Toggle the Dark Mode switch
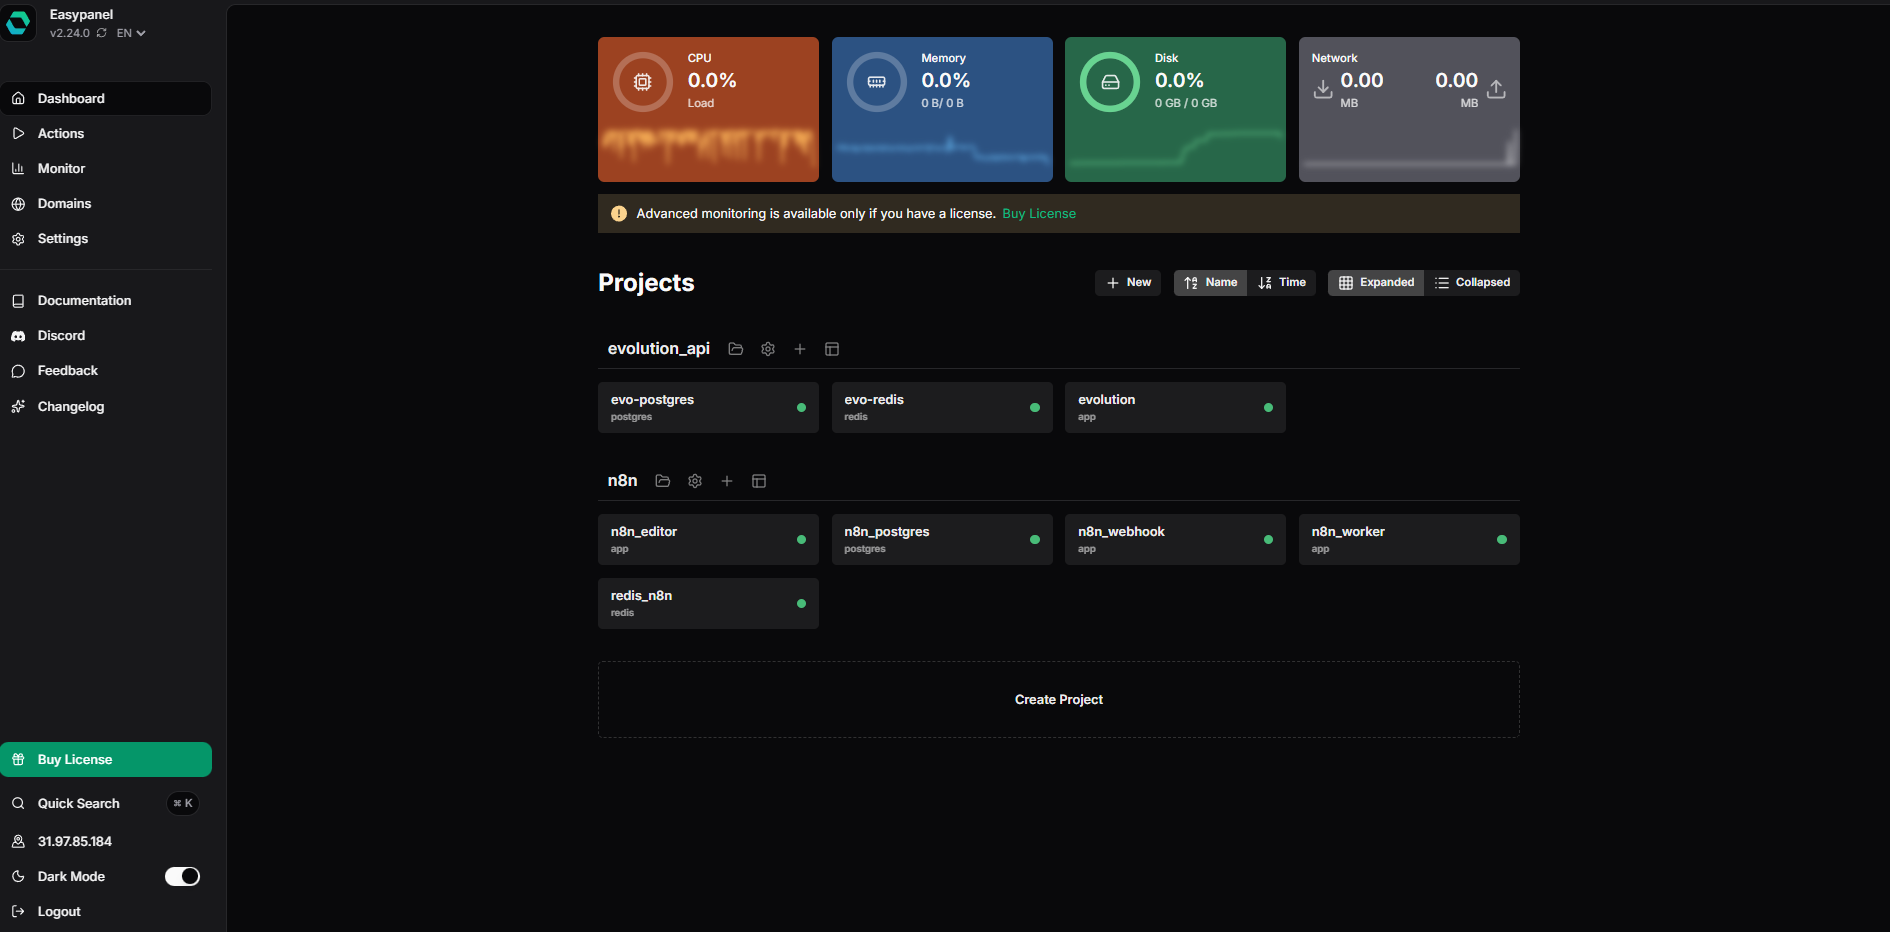This screenshot has height=932, width=1890. click(x=182, y=876)
